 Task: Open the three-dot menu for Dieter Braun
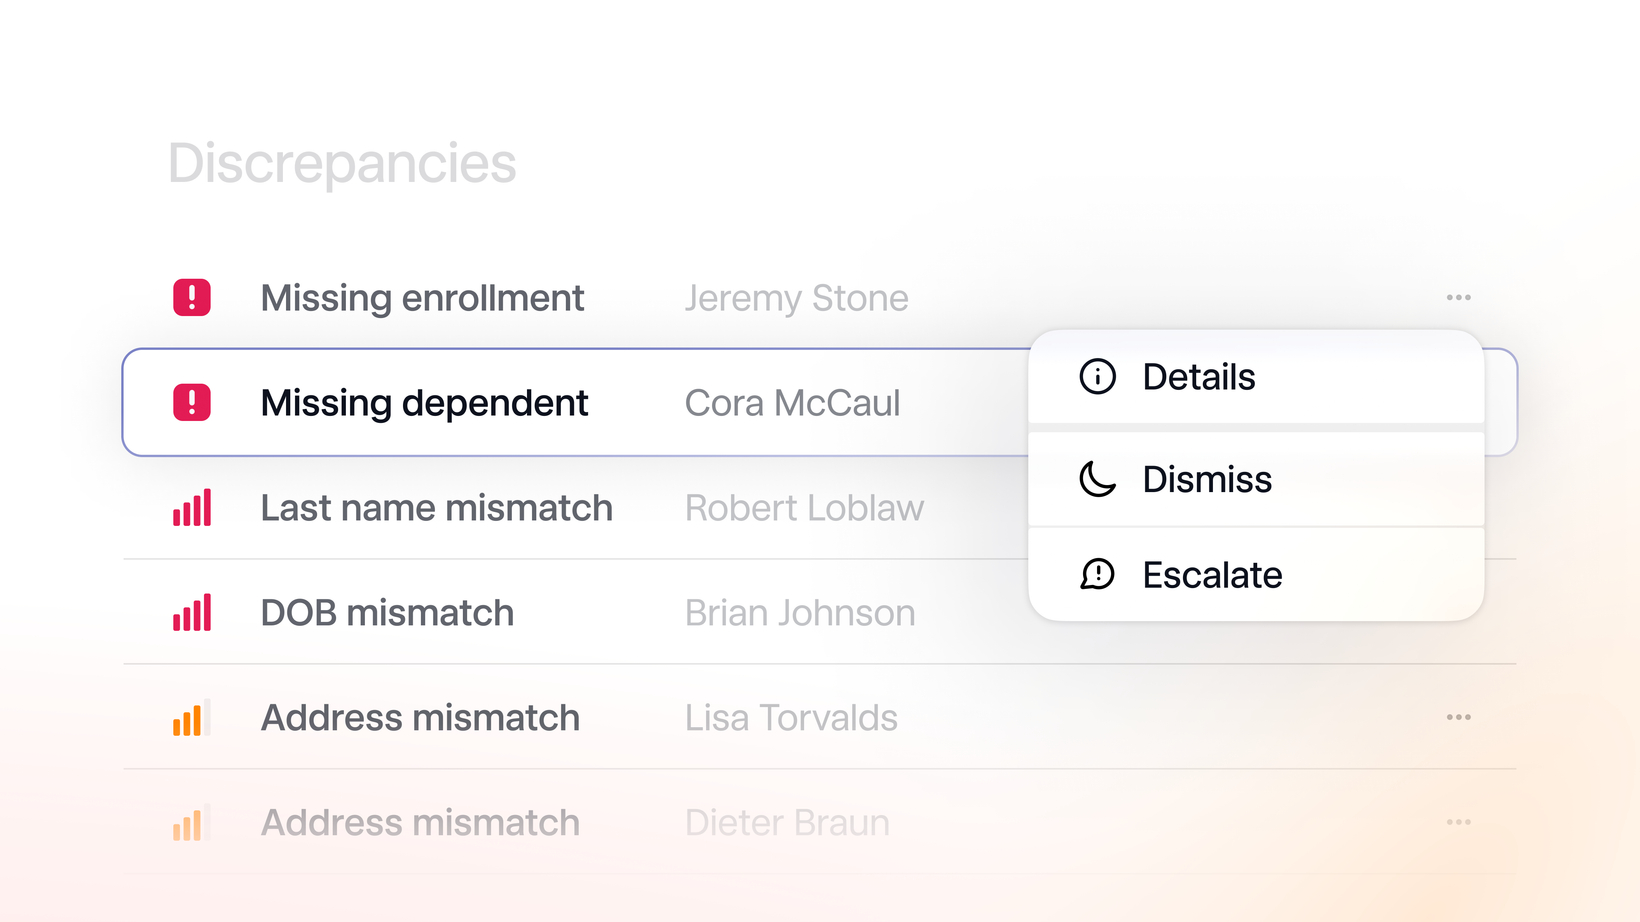[1458, 822]
